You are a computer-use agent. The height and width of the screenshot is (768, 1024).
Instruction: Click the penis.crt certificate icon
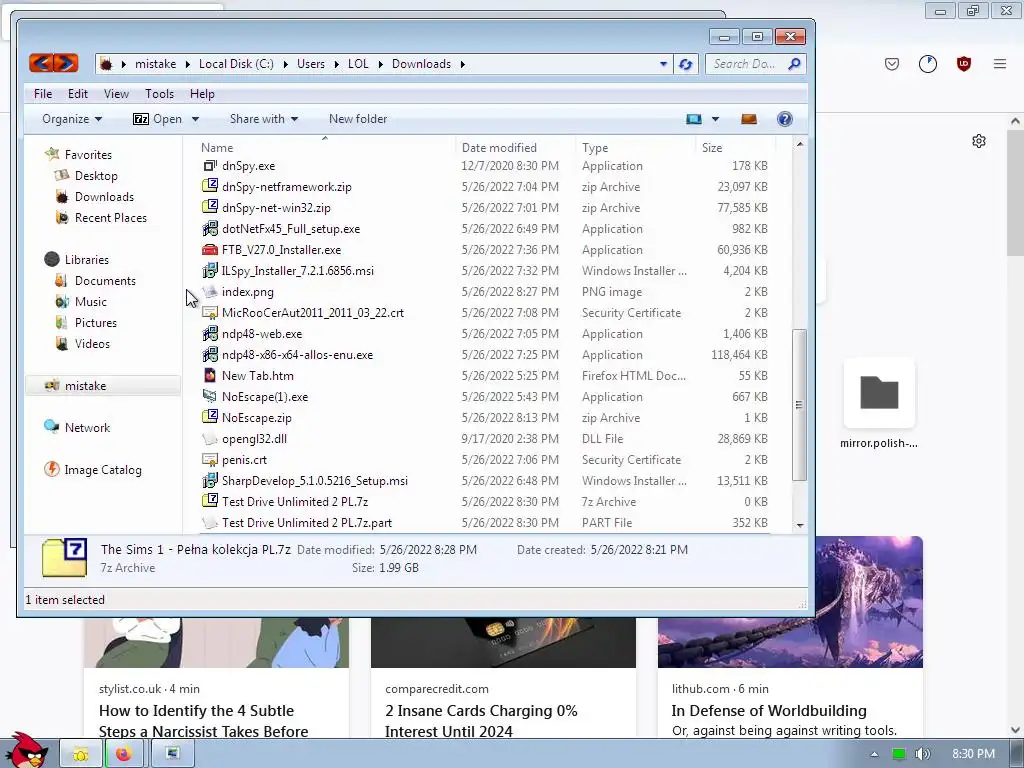(210, 460)
